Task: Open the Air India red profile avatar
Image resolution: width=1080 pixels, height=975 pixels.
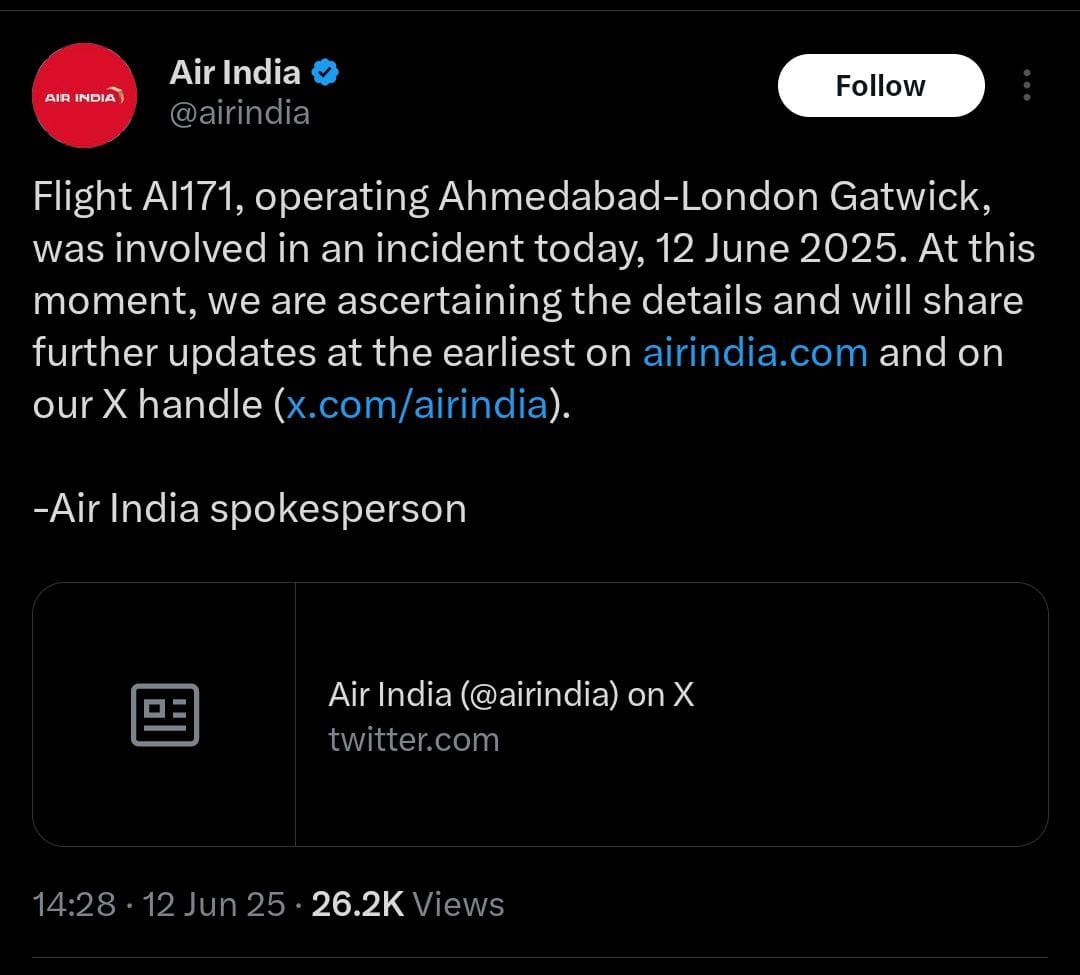Action: pos(84,95)
